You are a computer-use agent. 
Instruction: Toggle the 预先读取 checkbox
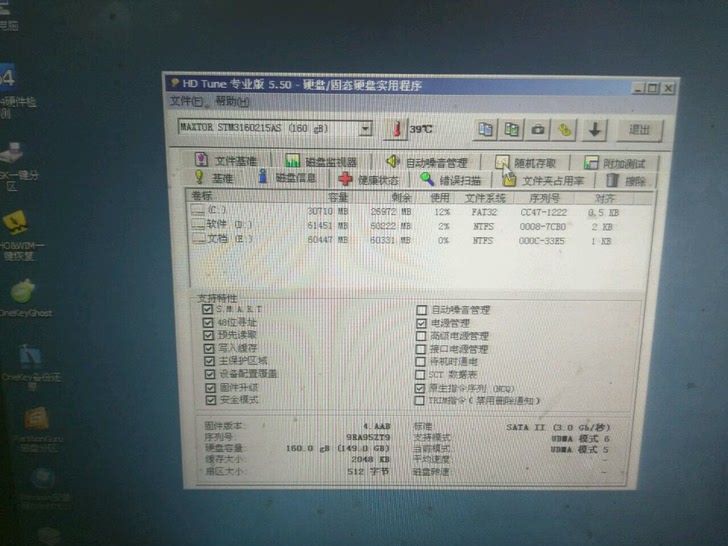(x=208, y=335)
